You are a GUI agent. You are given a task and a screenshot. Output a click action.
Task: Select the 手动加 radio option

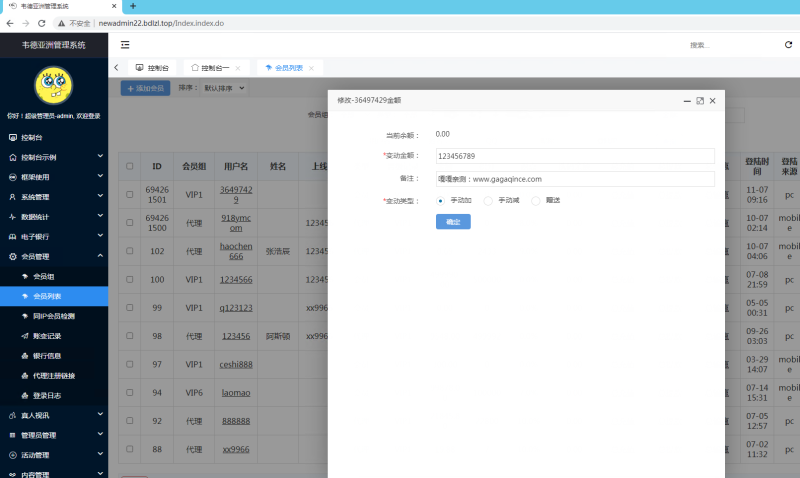[x=440, y=200]
